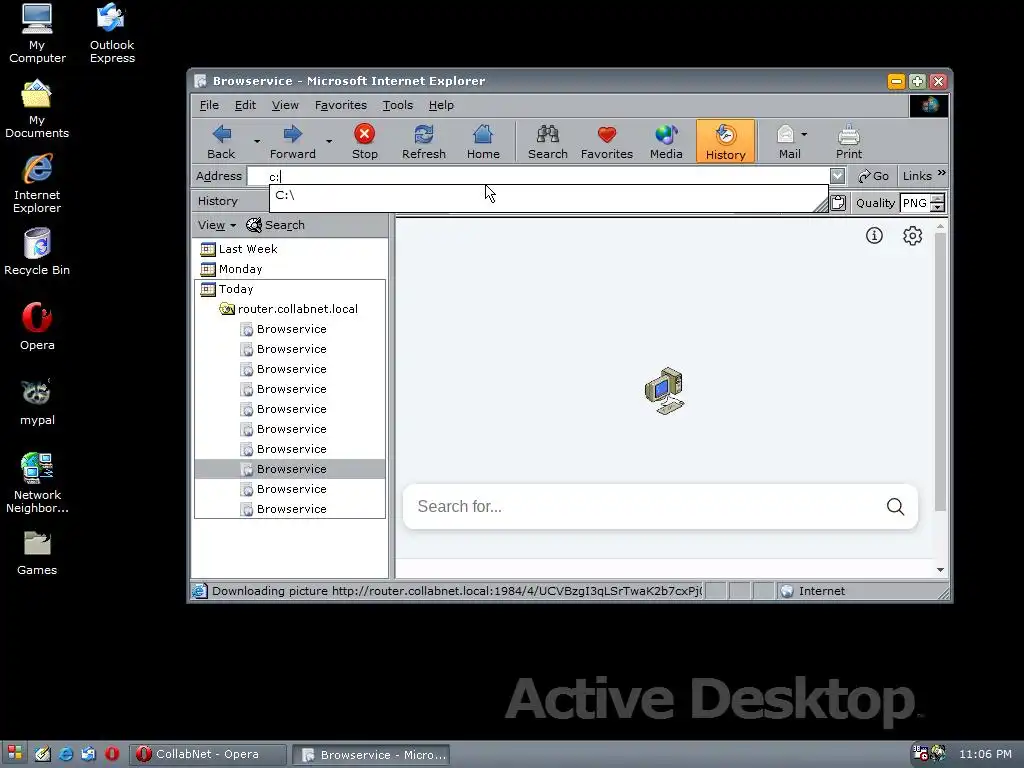The image size is (1024, 768).
Task: Open the Start button on taskbar
Action: click(x=15, y=754)
